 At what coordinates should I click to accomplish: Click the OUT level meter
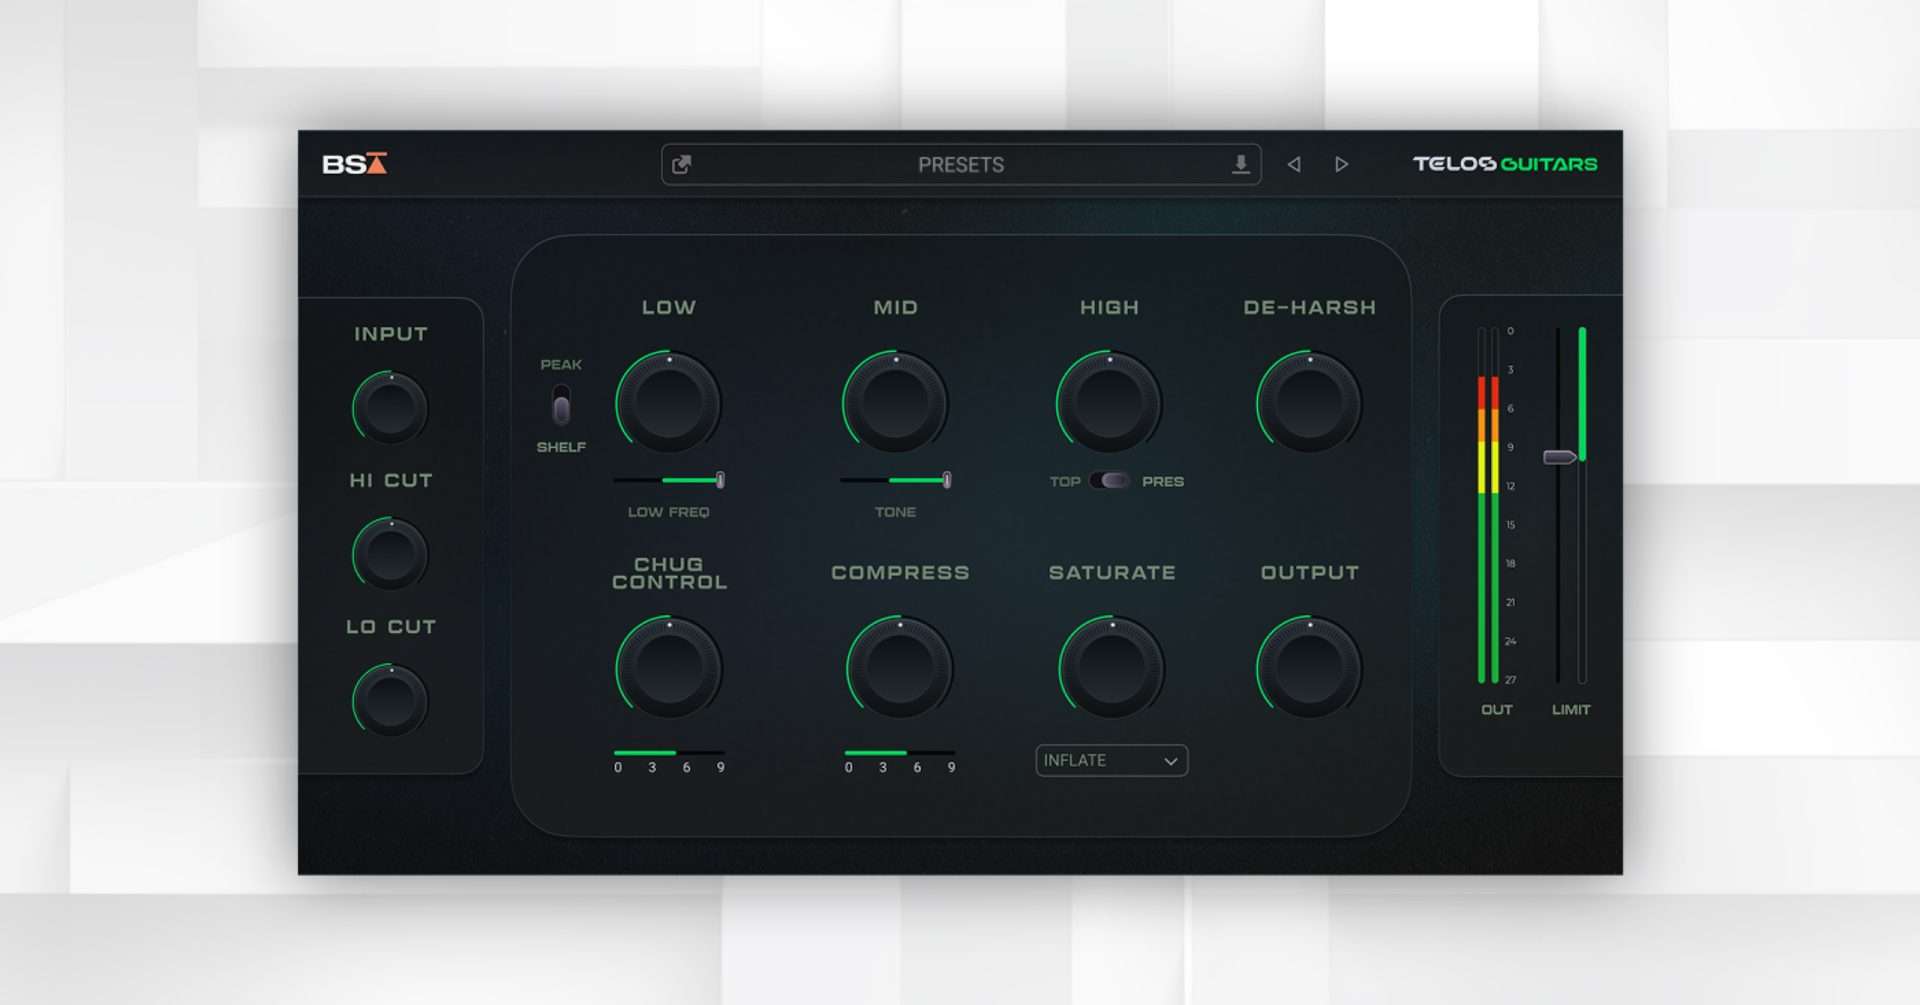[x=1488, y=506]
